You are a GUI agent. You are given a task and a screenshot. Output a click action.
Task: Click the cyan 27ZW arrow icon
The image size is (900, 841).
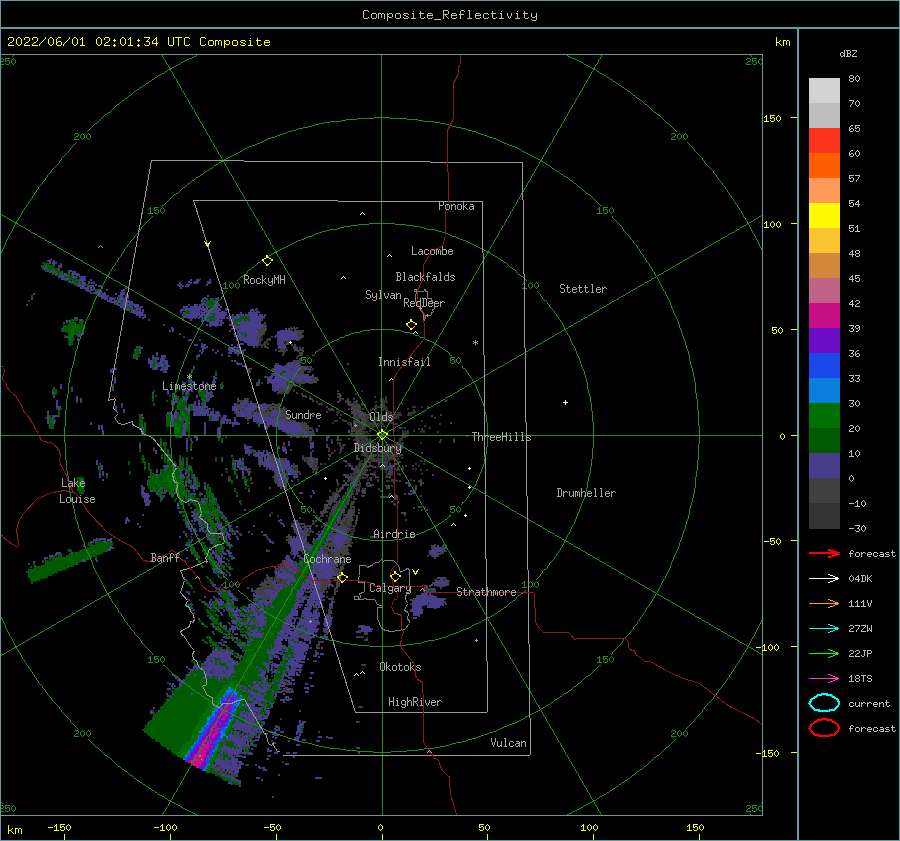pyautogui.click(x=824, y=629)
